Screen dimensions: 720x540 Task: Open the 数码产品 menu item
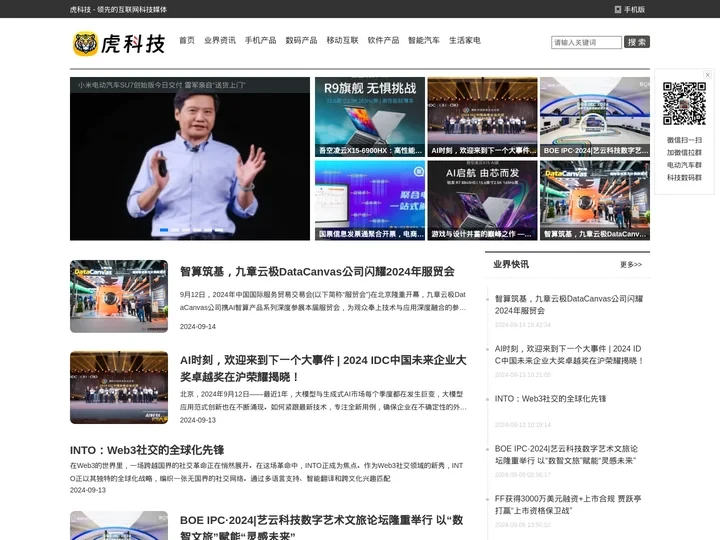point(301,40)
